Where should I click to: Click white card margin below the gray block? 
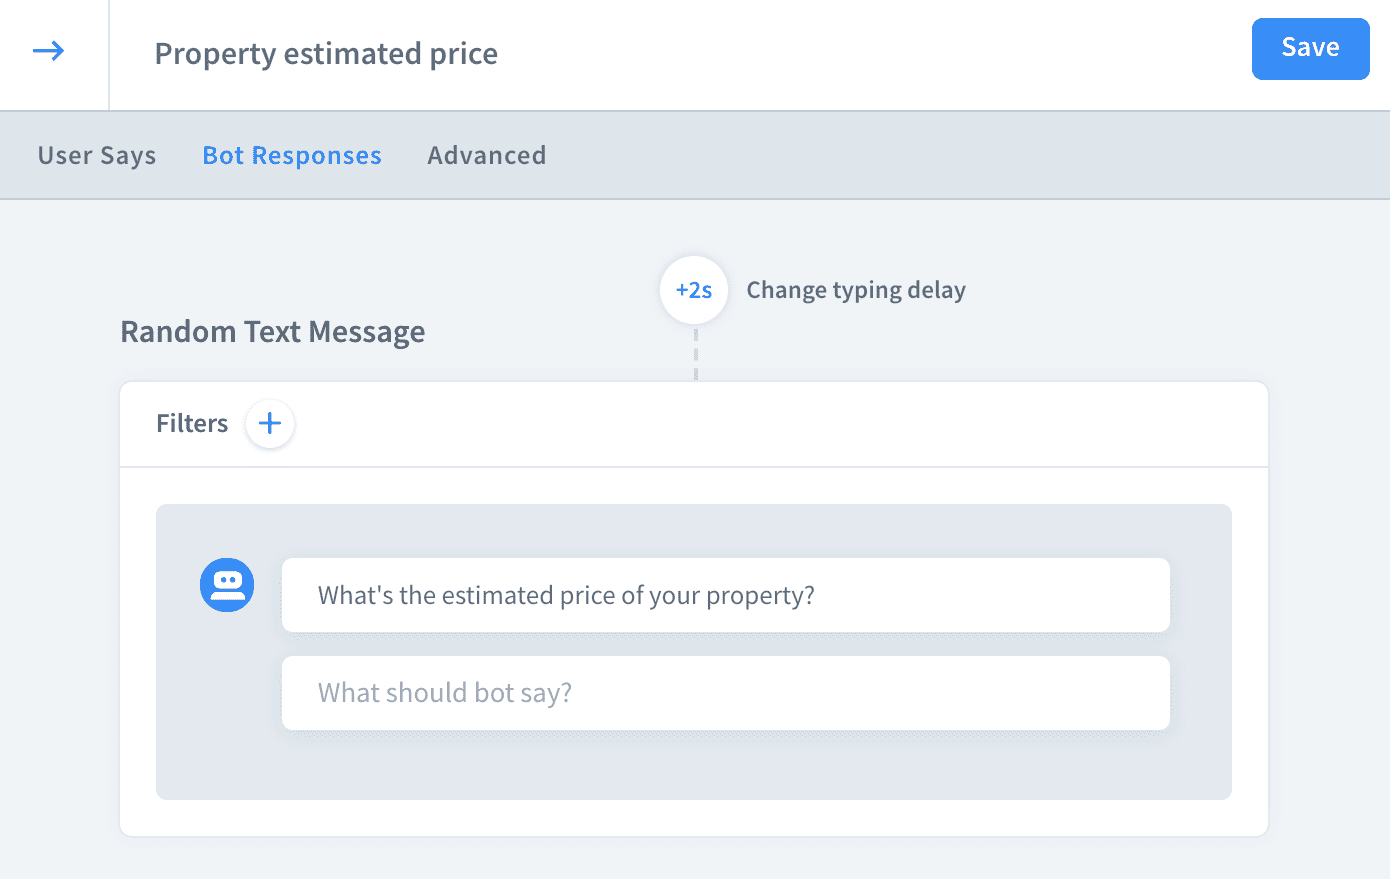pyautogui.click(x=694, y=818)
